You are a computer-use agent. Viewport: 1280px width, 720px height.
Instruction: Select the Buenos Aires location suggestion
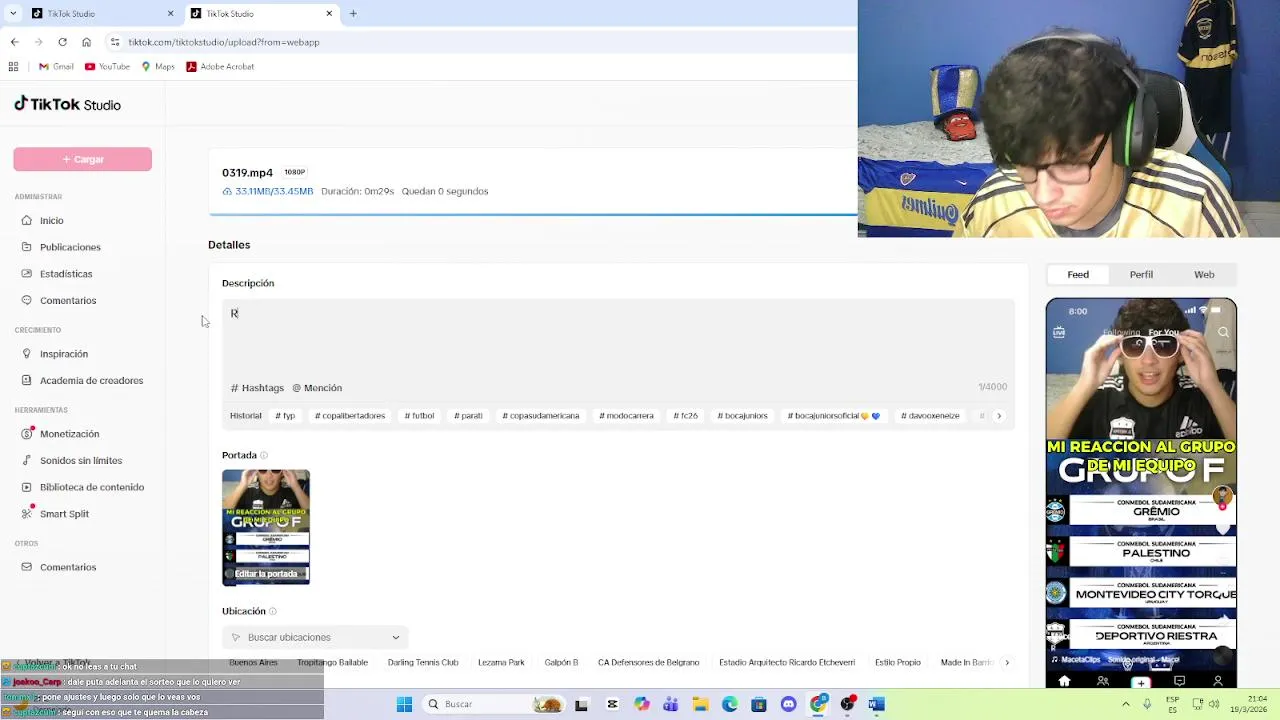[253, 663]
